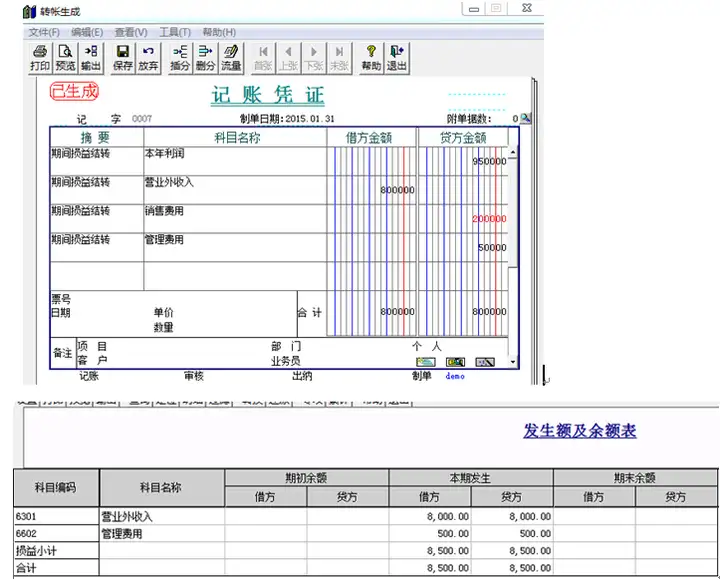Click the 发生额及余额表 title link
Screen dimensions: 720x580
(579, 431)
